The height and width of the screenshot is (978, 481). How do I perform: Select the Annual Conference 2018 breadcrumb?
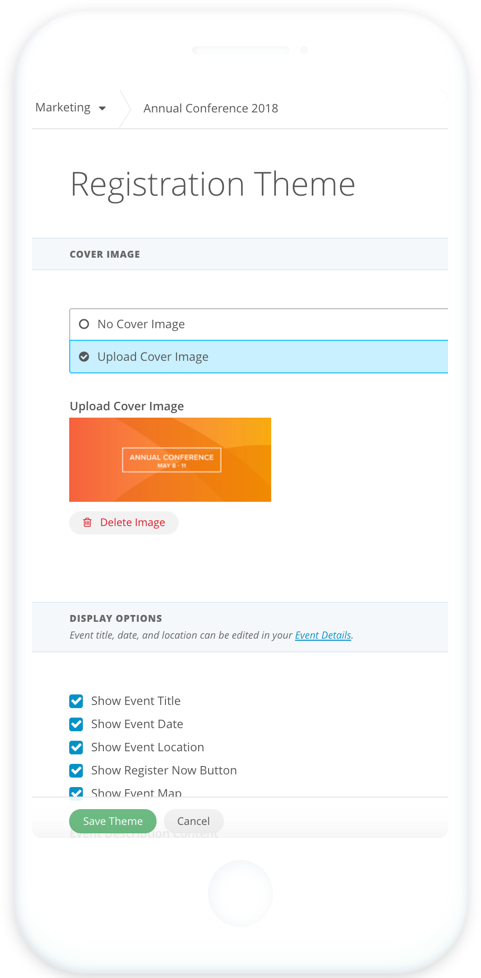point(211,109)
